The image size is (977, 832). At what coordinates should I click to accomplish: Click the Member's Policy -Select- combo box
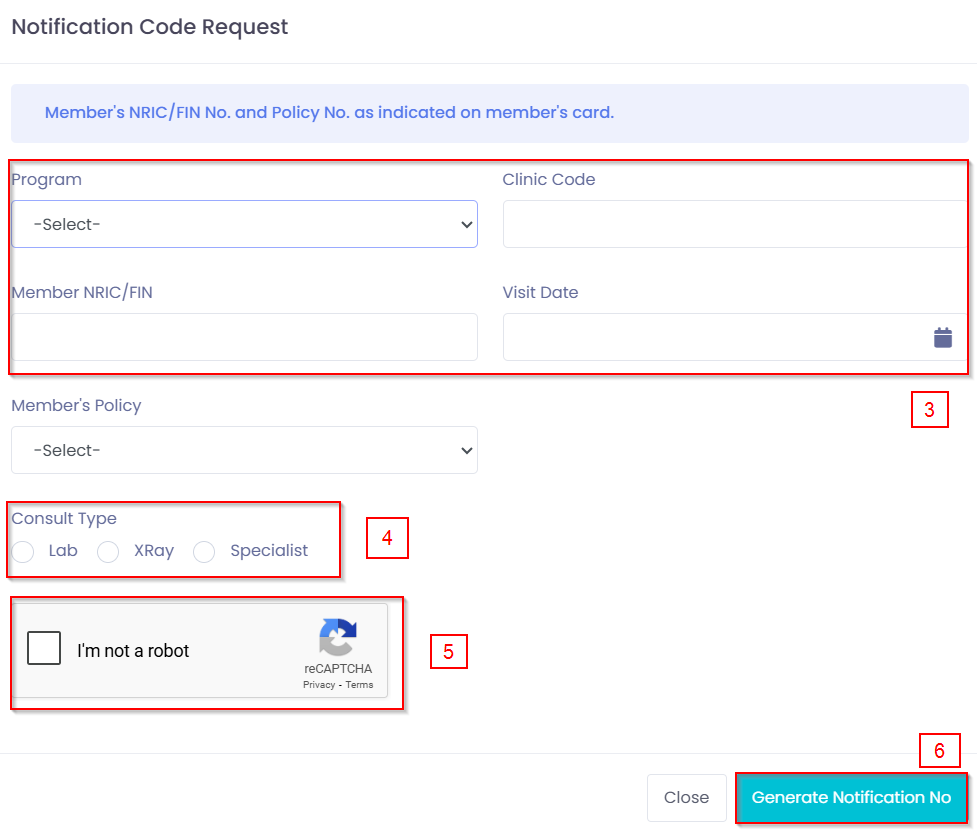(244, 450)
